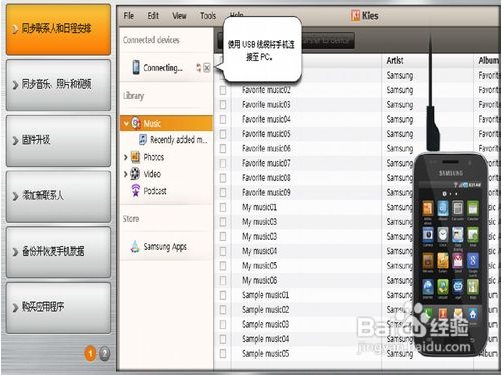
Task: Select the Video library label
Action: tap(152, 174)
